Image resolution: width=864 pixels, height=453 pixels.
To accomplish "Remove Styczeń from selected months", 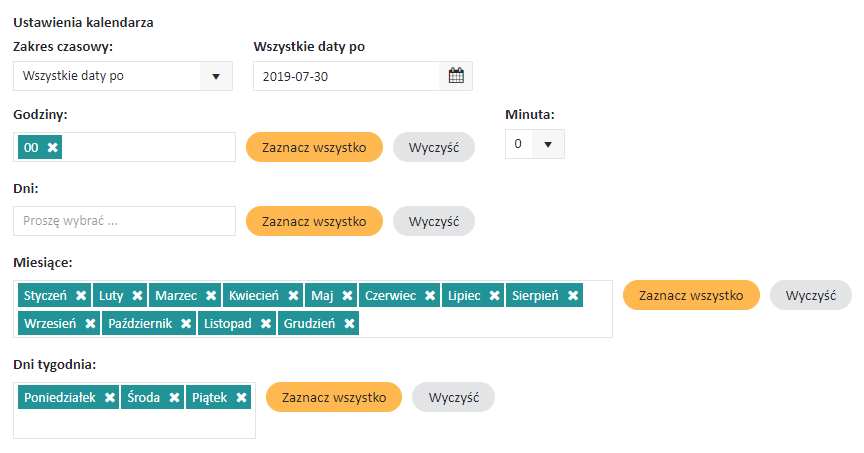I will (x=79, y=296).
